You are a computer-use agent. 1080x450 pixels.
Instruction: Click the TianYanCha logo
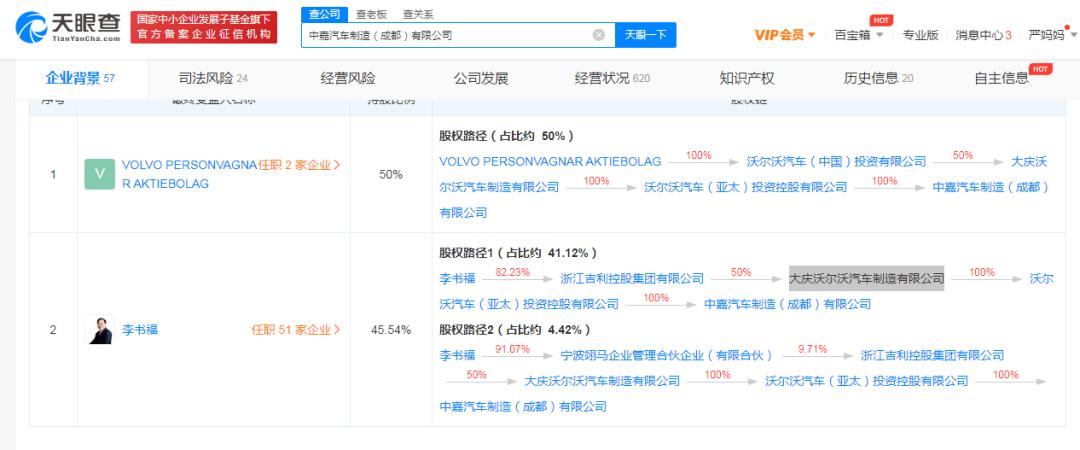(x=68, y=28)
